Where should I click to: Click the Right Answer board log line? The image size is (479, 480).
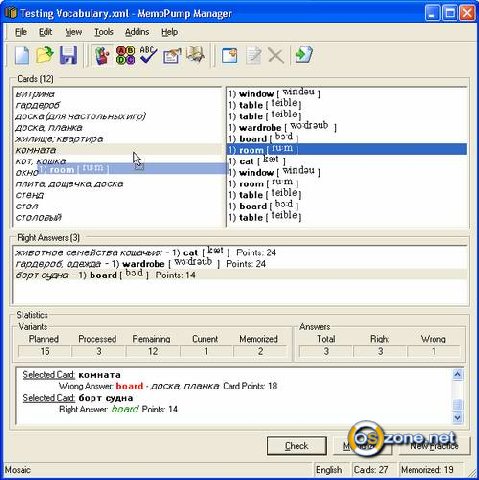pos(118,409)
